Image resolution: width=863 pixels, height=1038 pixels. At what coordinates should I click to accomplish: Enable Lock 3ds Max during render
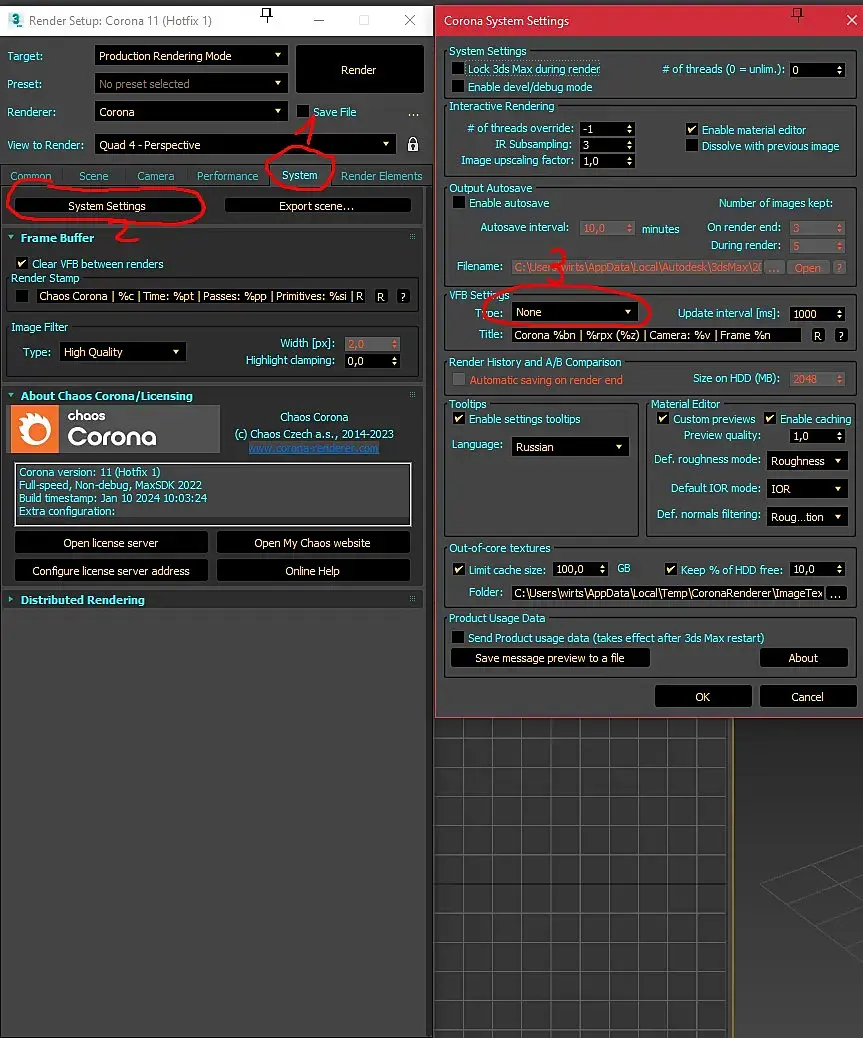[457, 68]
